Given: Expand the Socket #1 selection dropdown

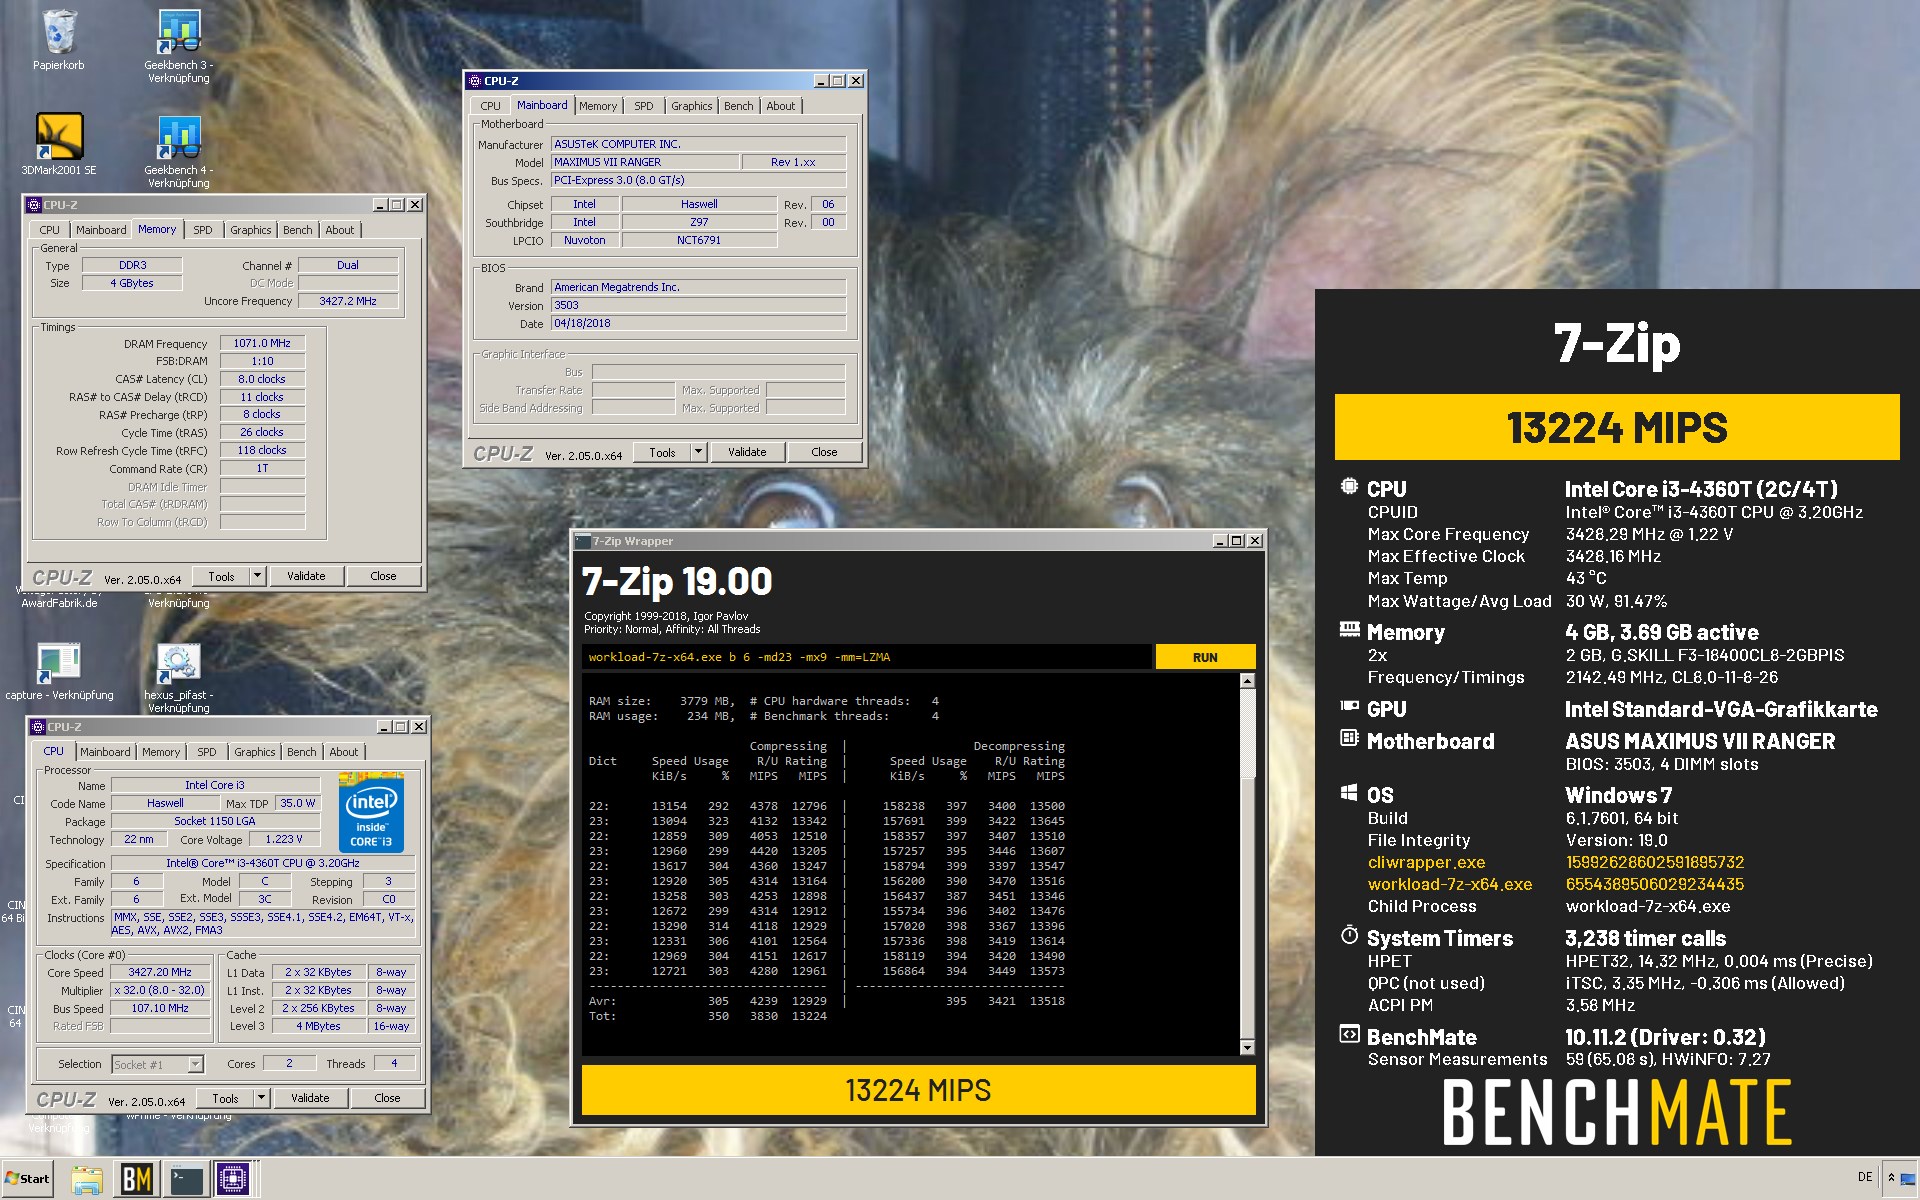Looking at the screenshot, I should [x=195, y=1064].
